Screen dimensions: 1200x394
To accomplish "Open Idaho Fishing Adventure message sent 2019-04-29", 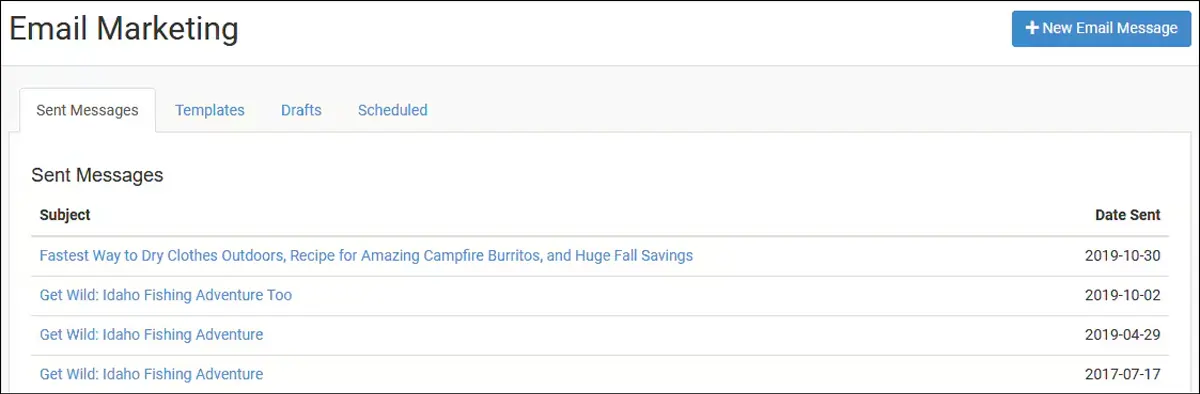I will click(x=151, y=334).
